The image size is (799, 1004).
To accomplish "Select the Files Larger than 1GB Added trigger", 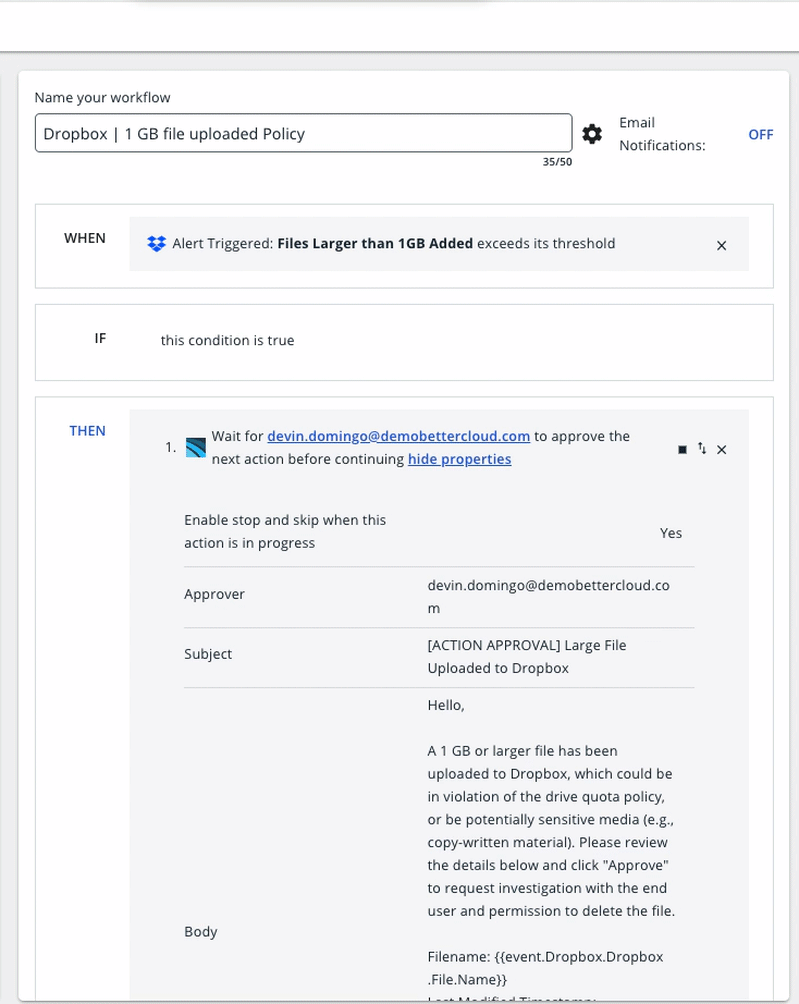I will [x=375, y=243].
